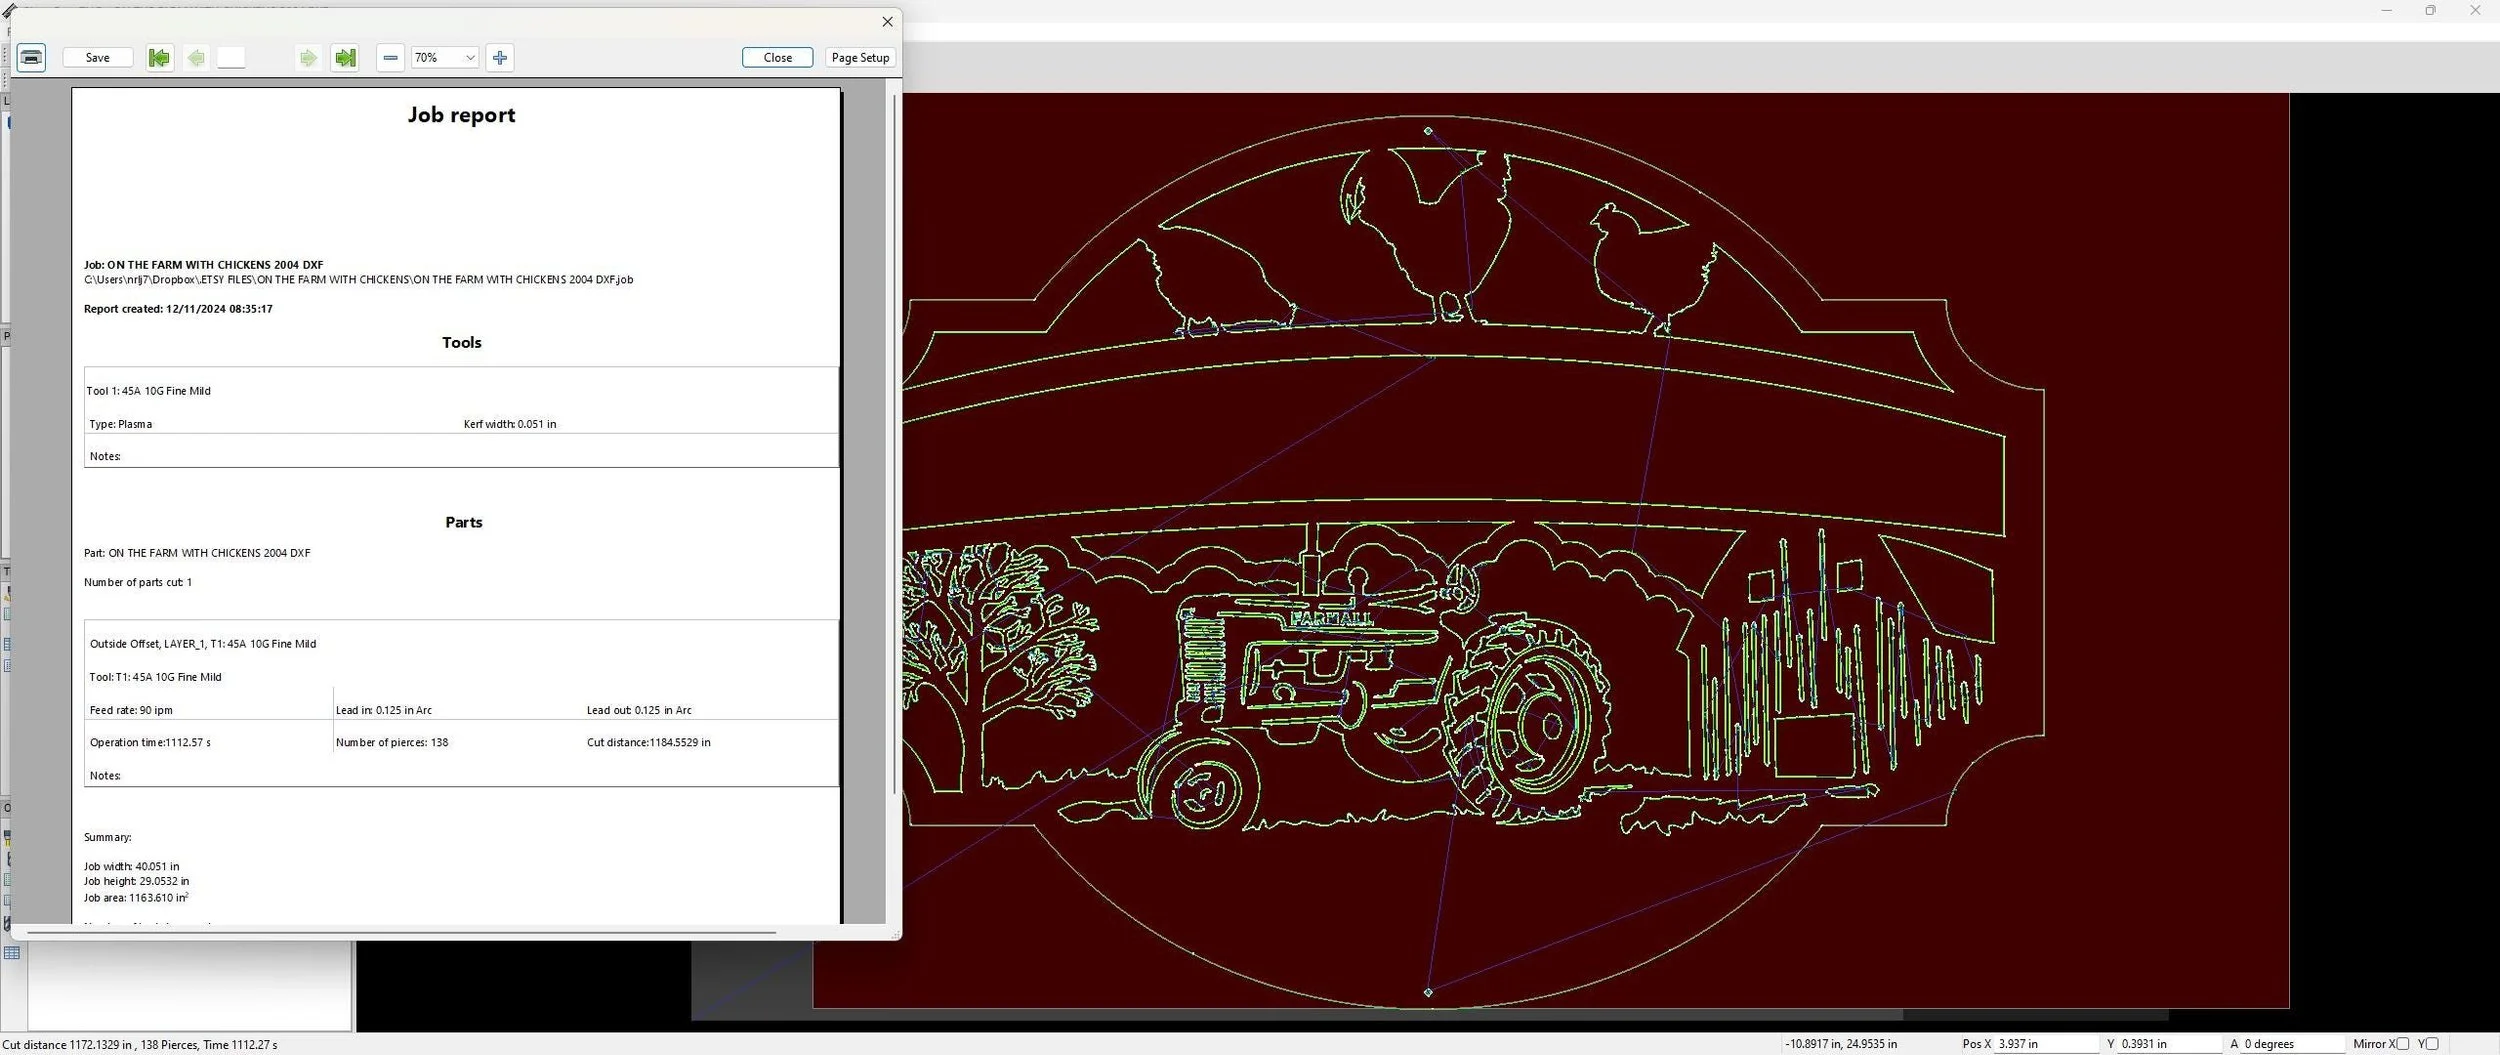This screenshot has height=1055, width=2500.
Task: Open the 70% zoom level dropdown
Action: 445,58
